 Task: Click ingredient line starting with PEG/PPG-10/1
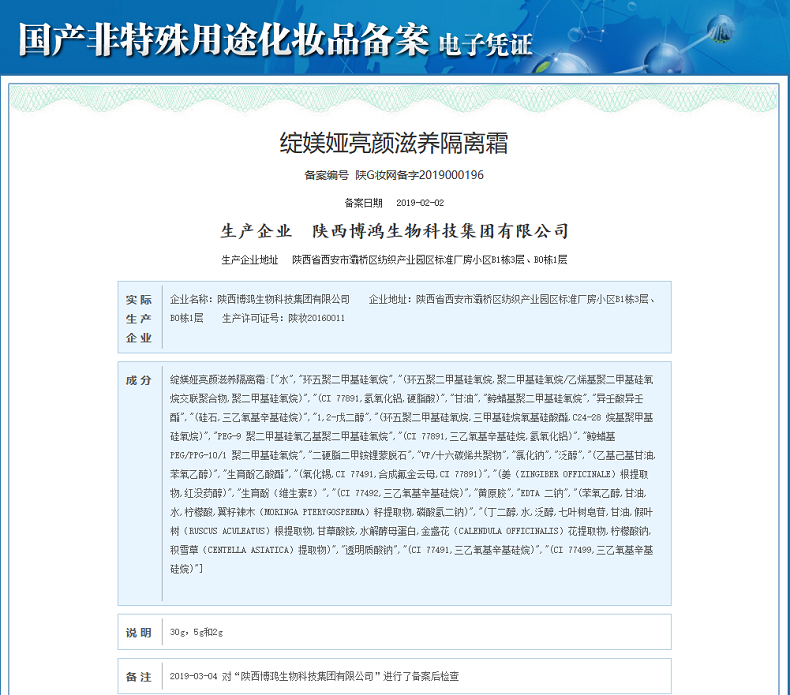coord(412,456)
